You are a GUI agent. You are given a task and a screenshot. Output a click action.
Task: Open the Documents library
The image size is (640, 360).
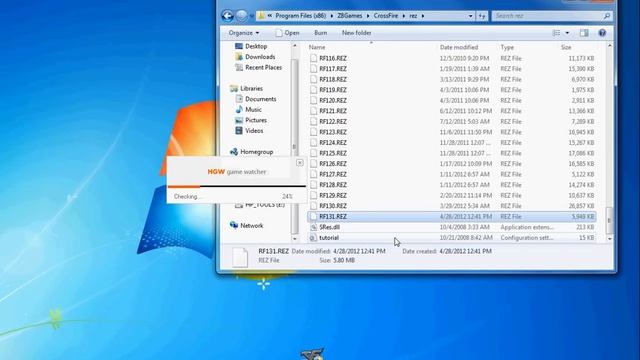(x=256, y=99)
